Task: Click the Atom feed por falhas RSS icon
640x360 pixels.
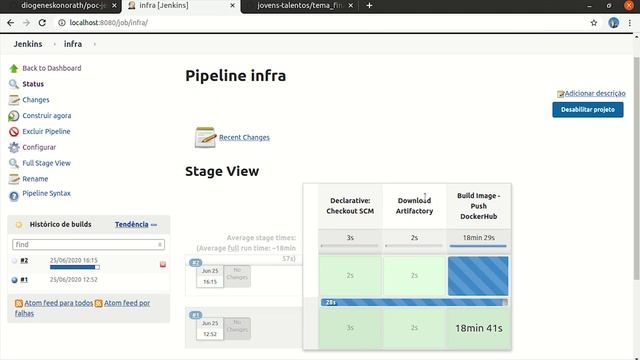Action: click(98, 303)
